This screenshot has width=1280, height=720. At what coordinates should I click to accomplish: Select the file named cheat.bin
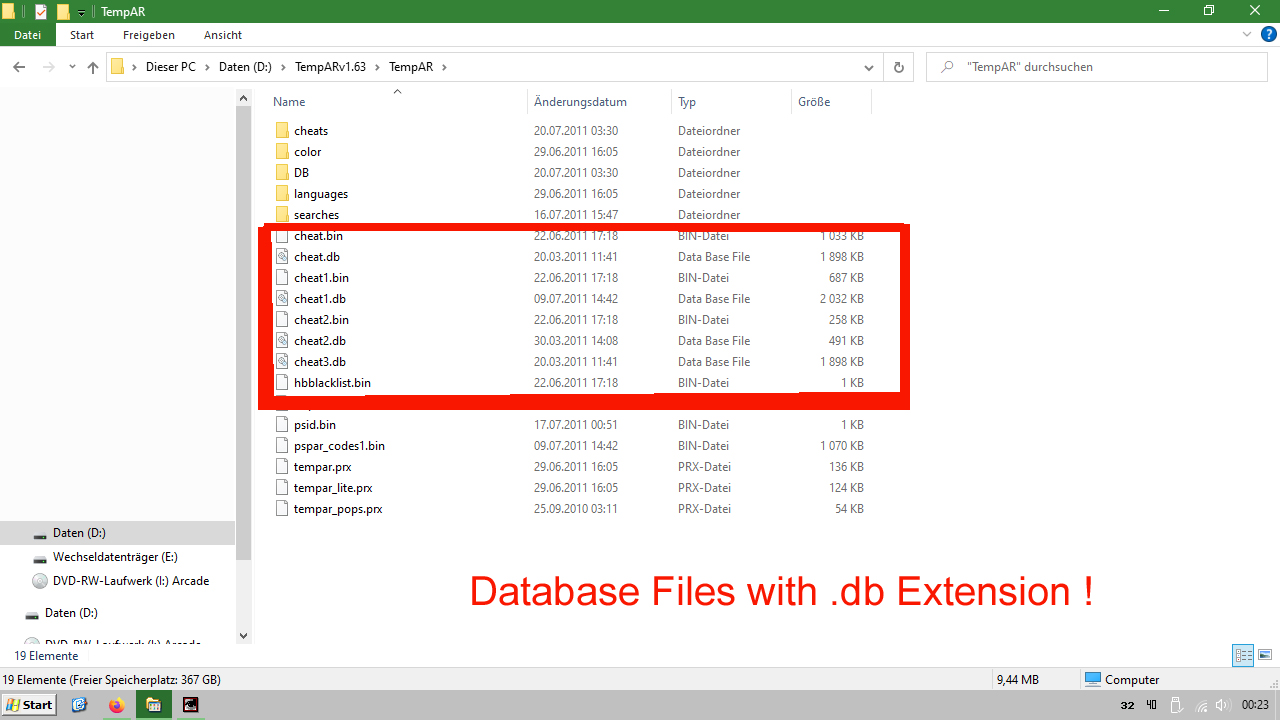coord(318,236)
